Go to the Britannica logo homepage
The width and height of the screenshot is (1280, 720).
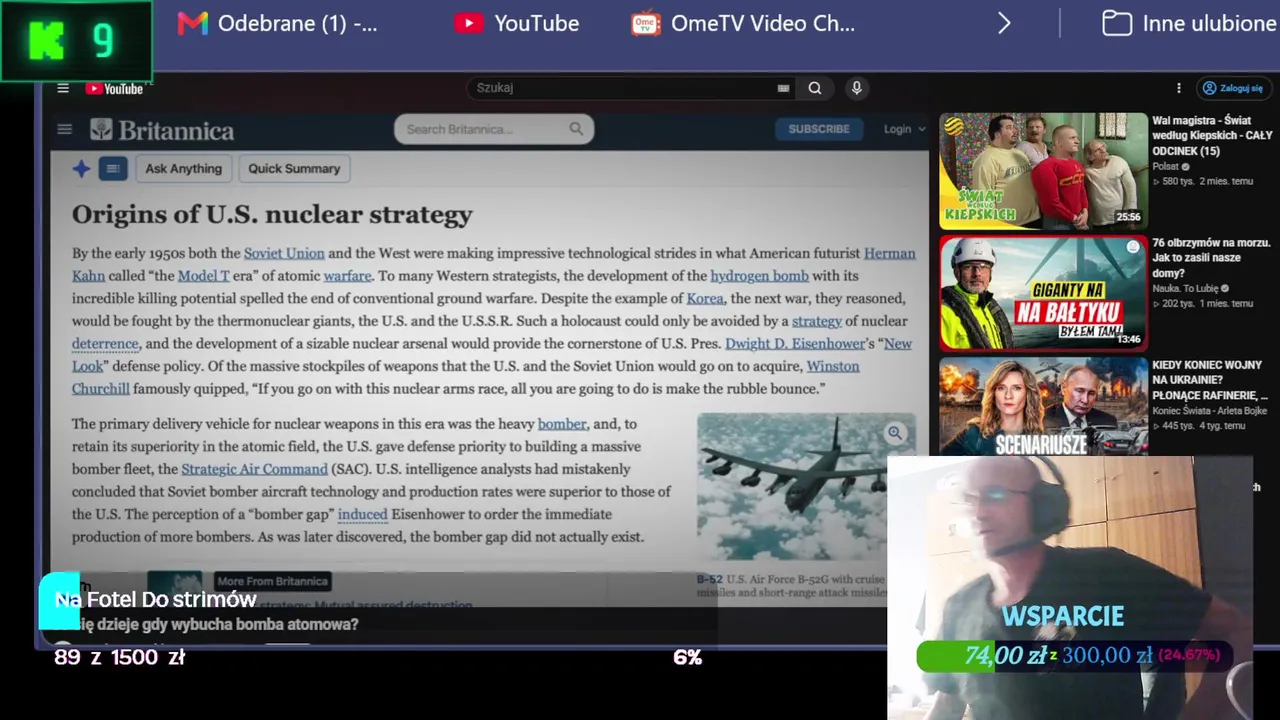[x=162, y=129]
